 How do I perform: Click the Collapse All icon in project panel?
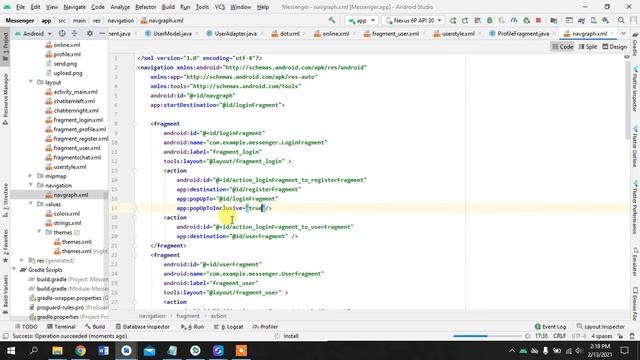coord(74,33)
